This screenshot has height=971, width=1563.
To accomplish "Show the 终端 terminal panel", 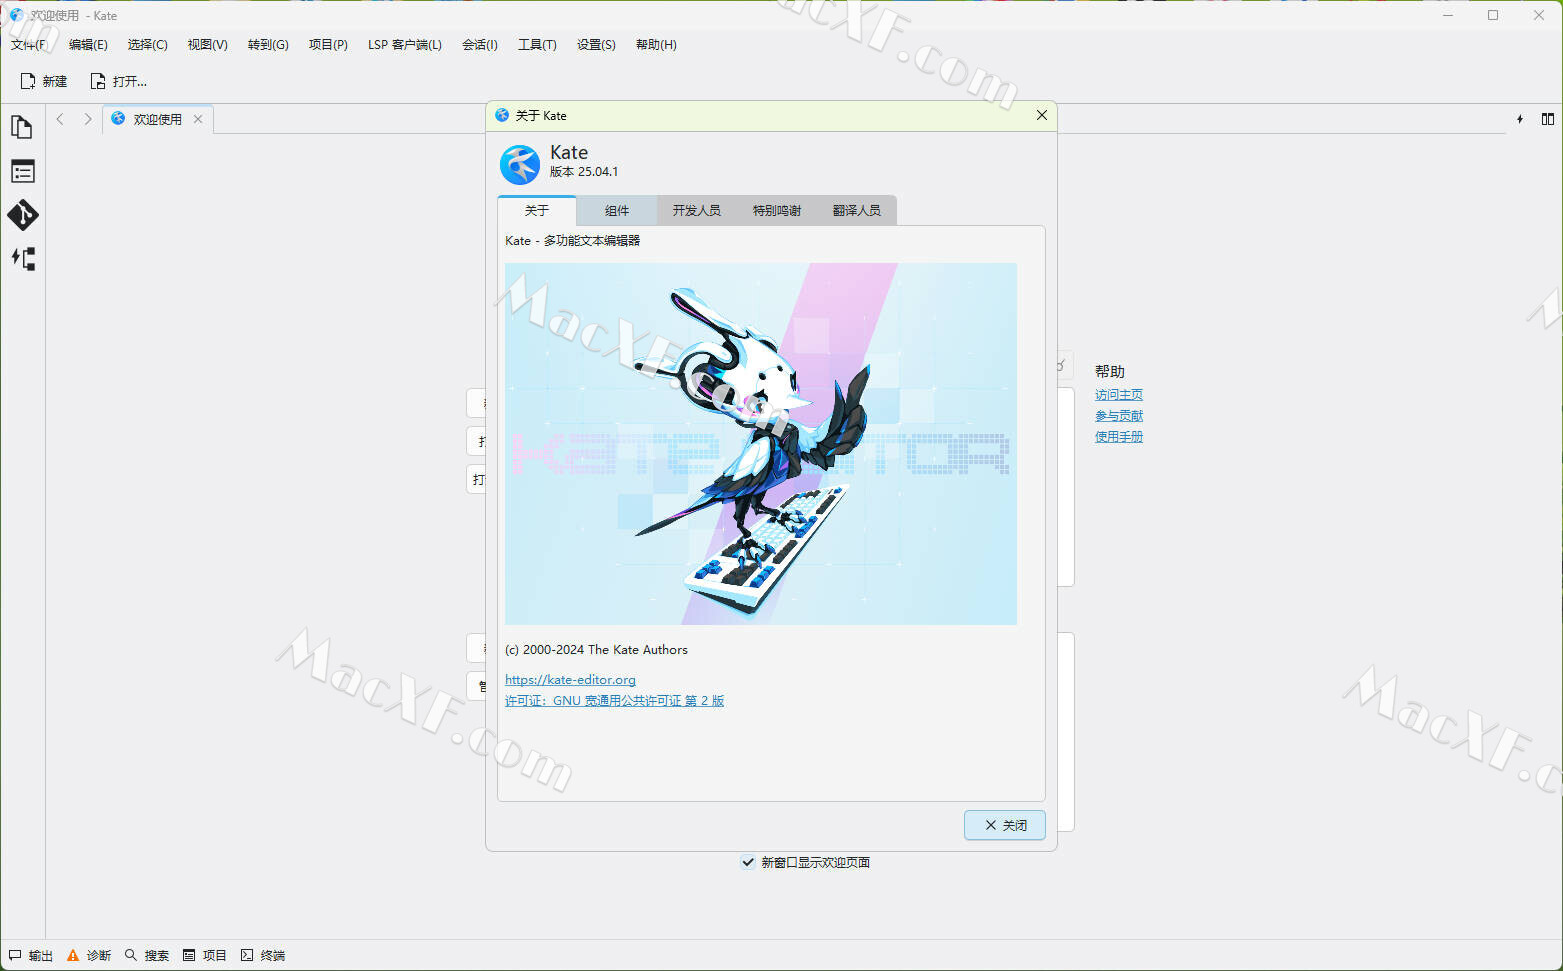I will [263, 956].
